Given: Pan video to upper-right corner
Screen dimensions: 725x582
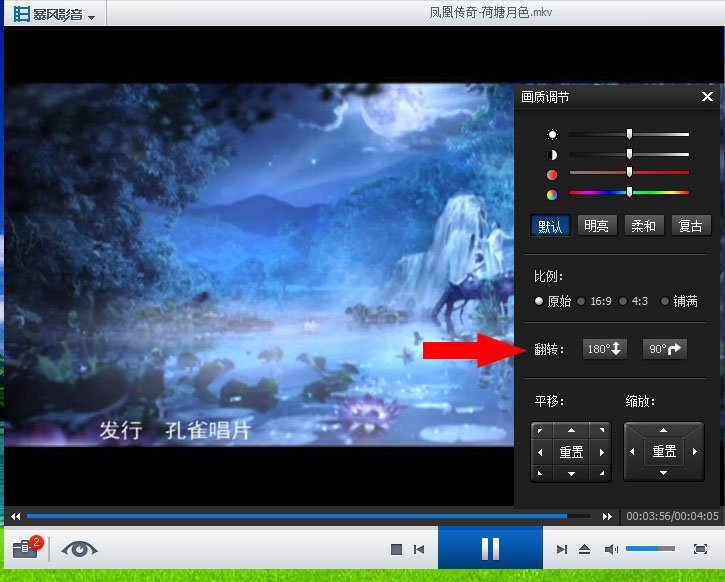Looking at the screenshot, I should pos(602,431).
